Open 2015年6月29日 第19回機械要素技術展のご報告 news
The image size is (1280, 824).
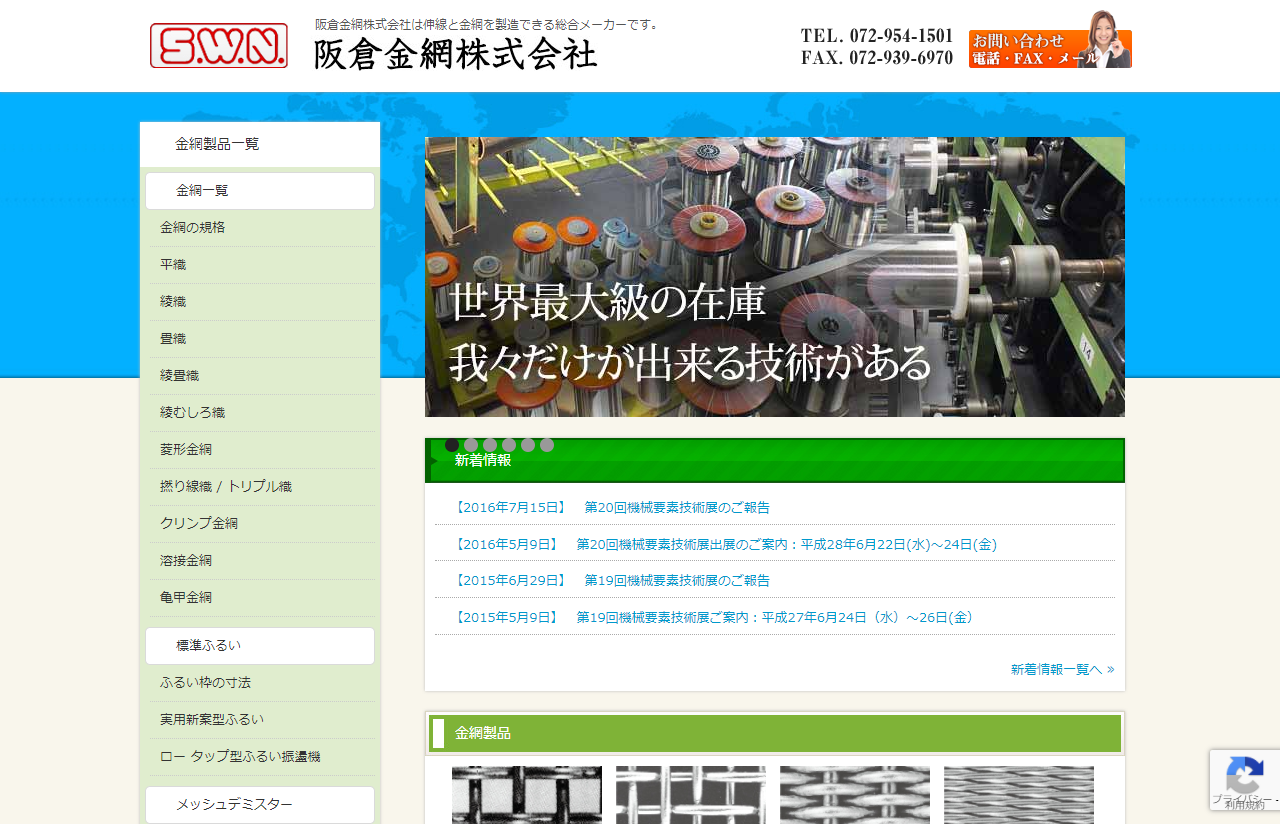pyautogui.click(x=611, y=581)
